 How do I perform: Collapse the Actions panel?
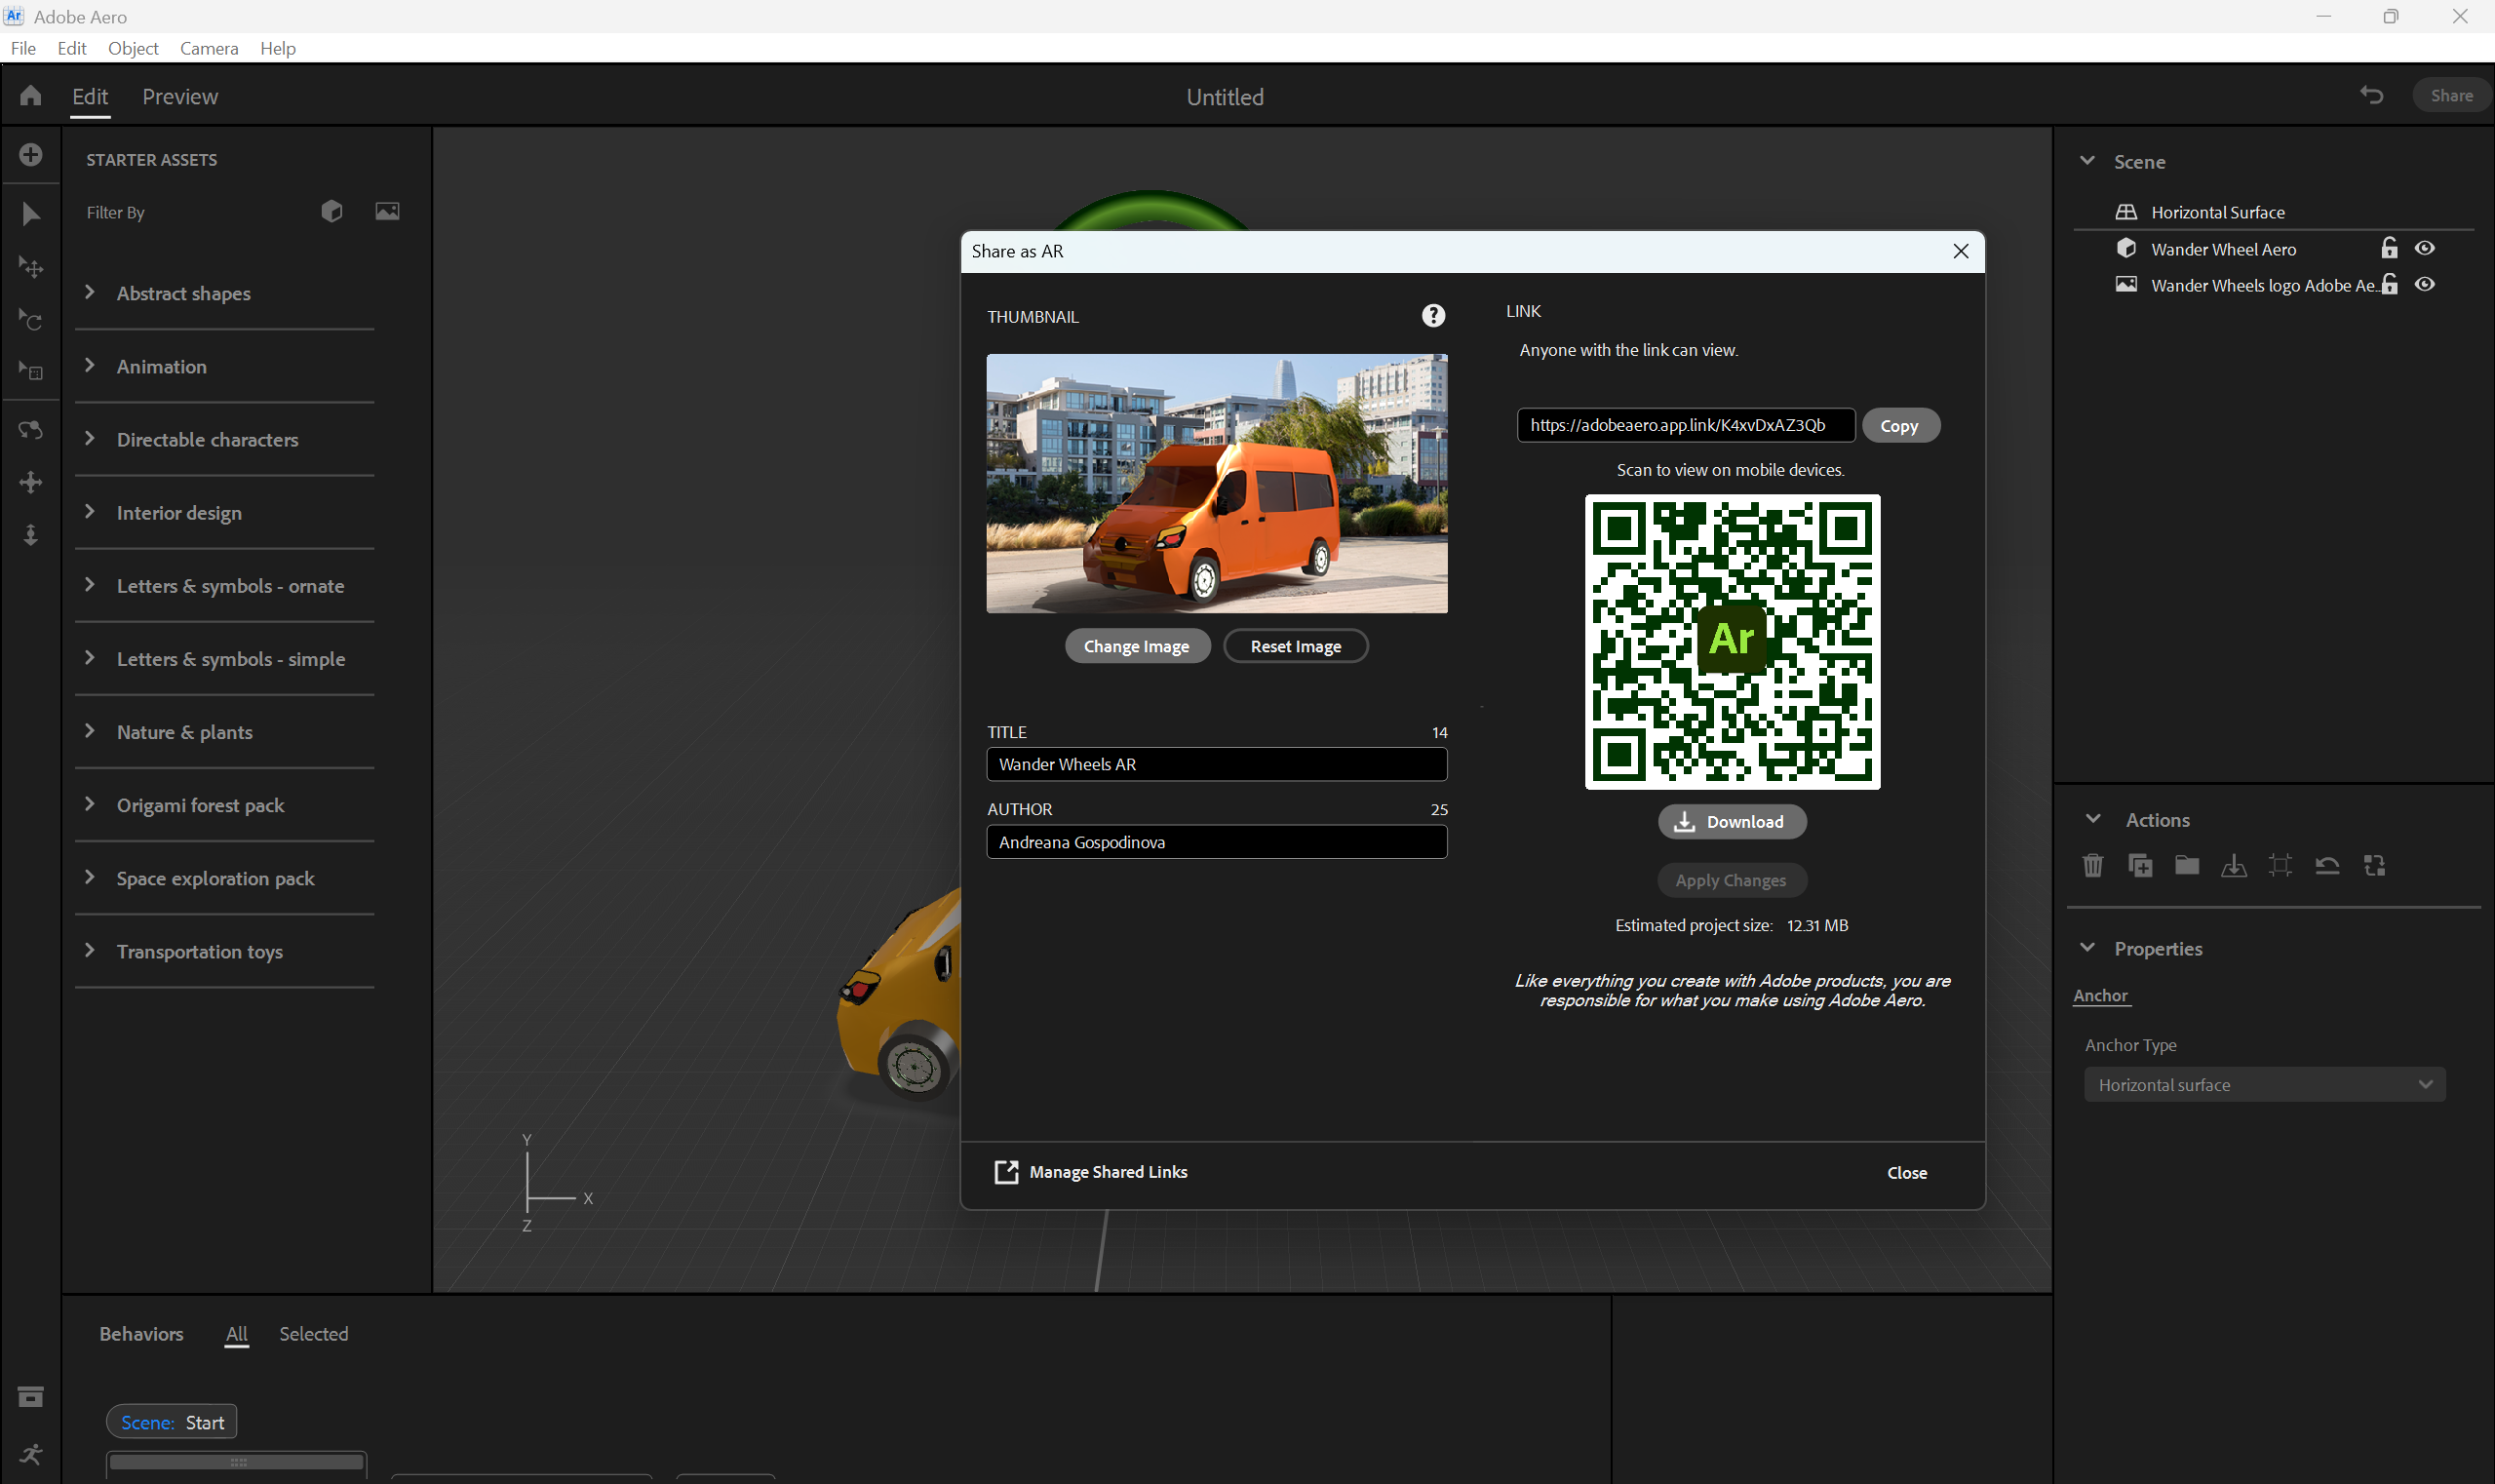(2093, 819)
